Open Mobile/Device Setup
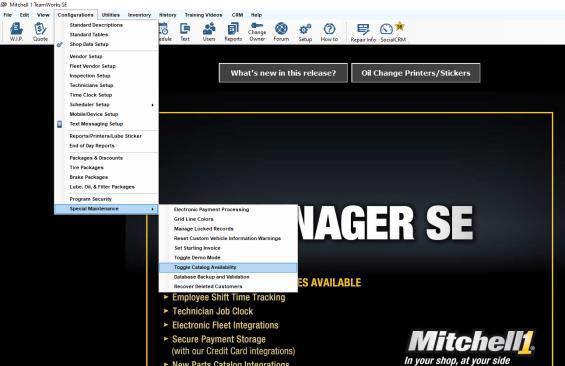Viewport: 565px width, 366px height. (106, 114)
